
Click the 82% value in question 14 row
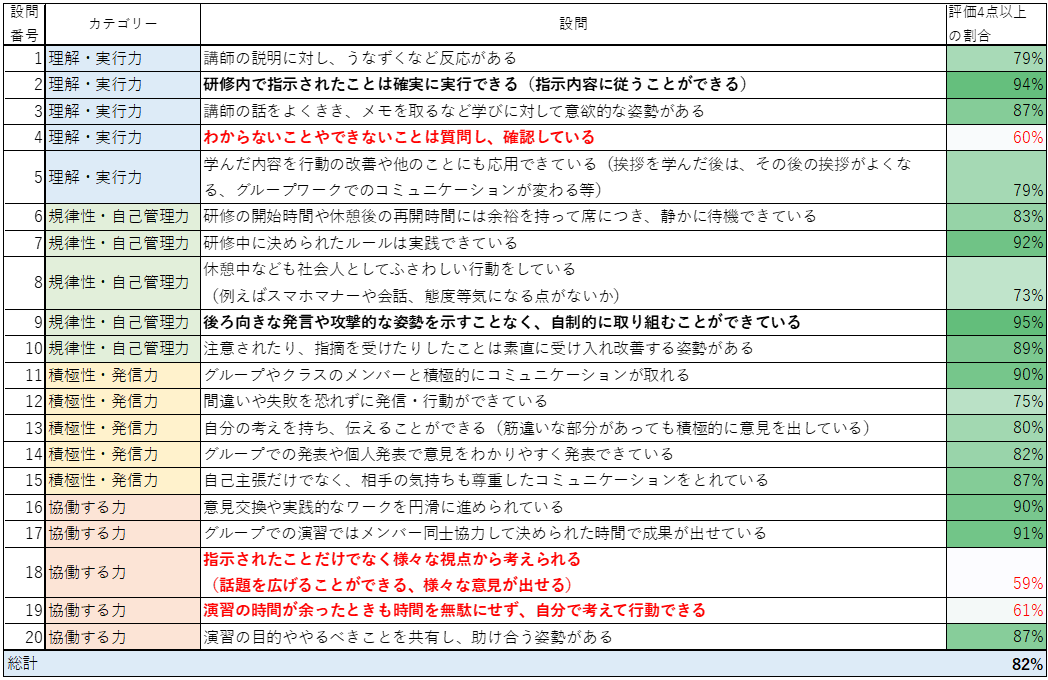996,454
